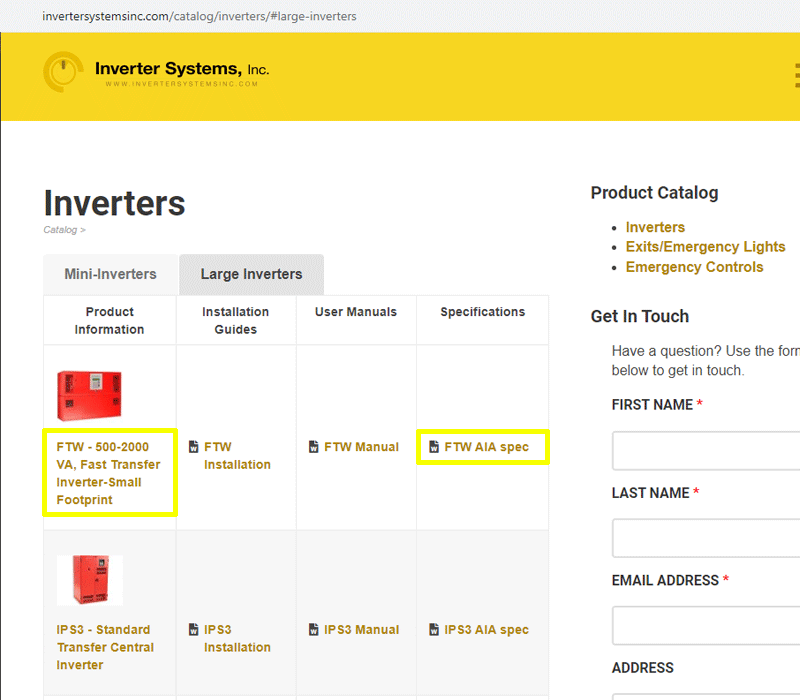Click into the First Name input field
This screenshot has height=700, width=800.
(706, 451)
